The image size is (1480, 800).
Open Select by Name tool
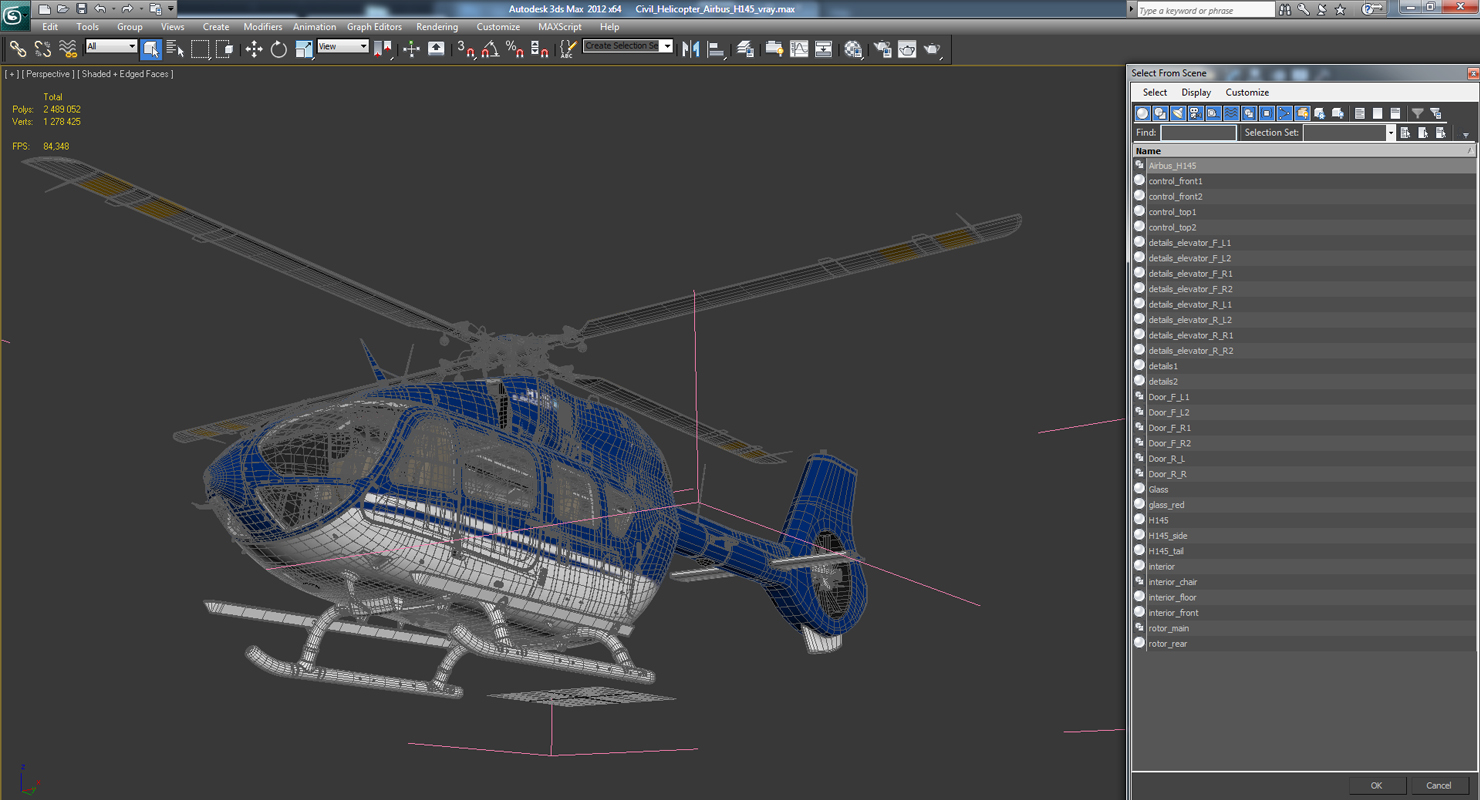pyautogui.click(x=175, y=49)
